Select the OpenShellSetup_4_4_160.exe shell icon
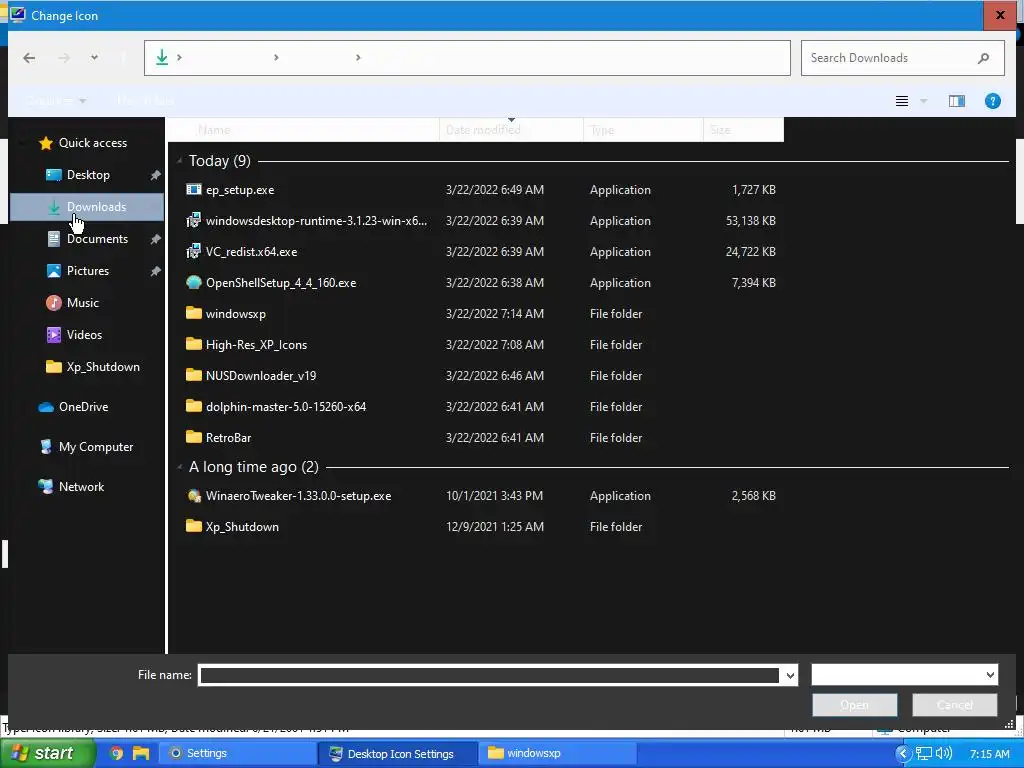Image resolution: width=1024 pixels, height=768 pixels. pos(193,283)
